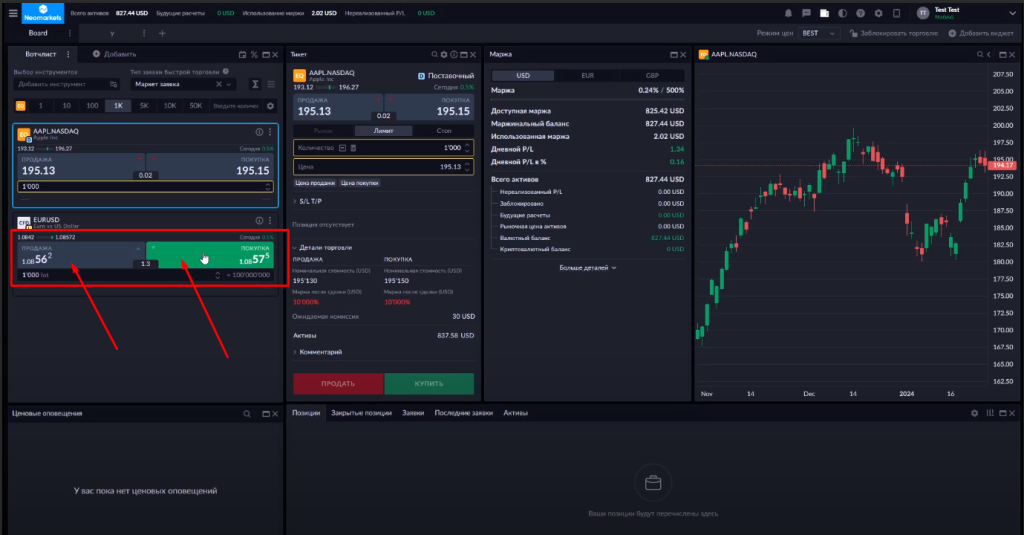The image size is (1024, 535).
Task: Open the BEST price mode dropdown
Action: click(819, 33)
